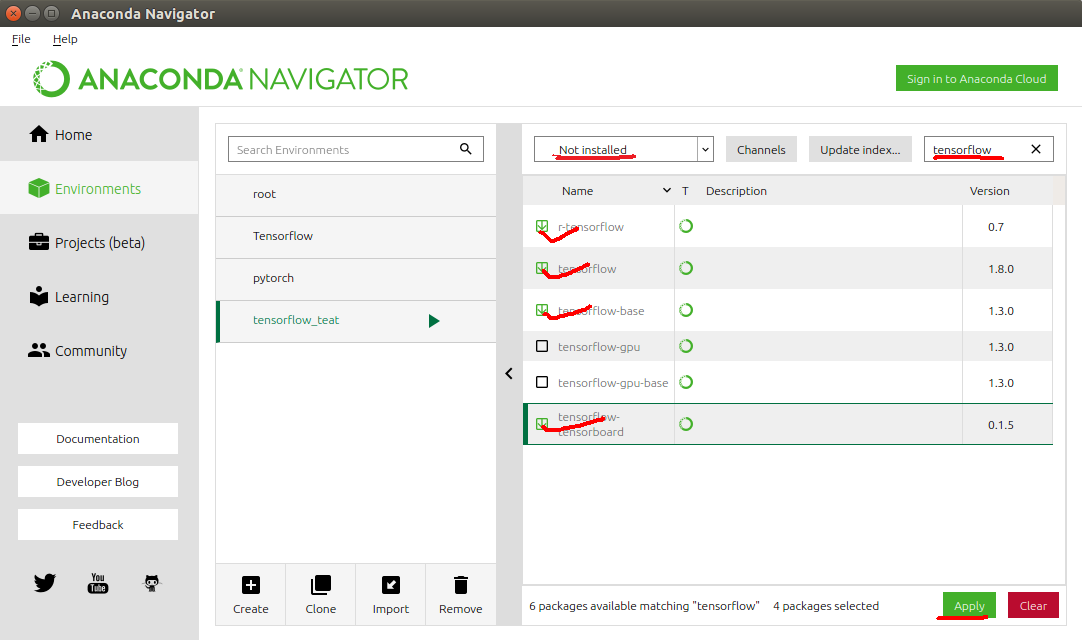Collapse the environments panel with the left chevron
The height and width of the screenshot is (640, 1082).
click(509, 374)
